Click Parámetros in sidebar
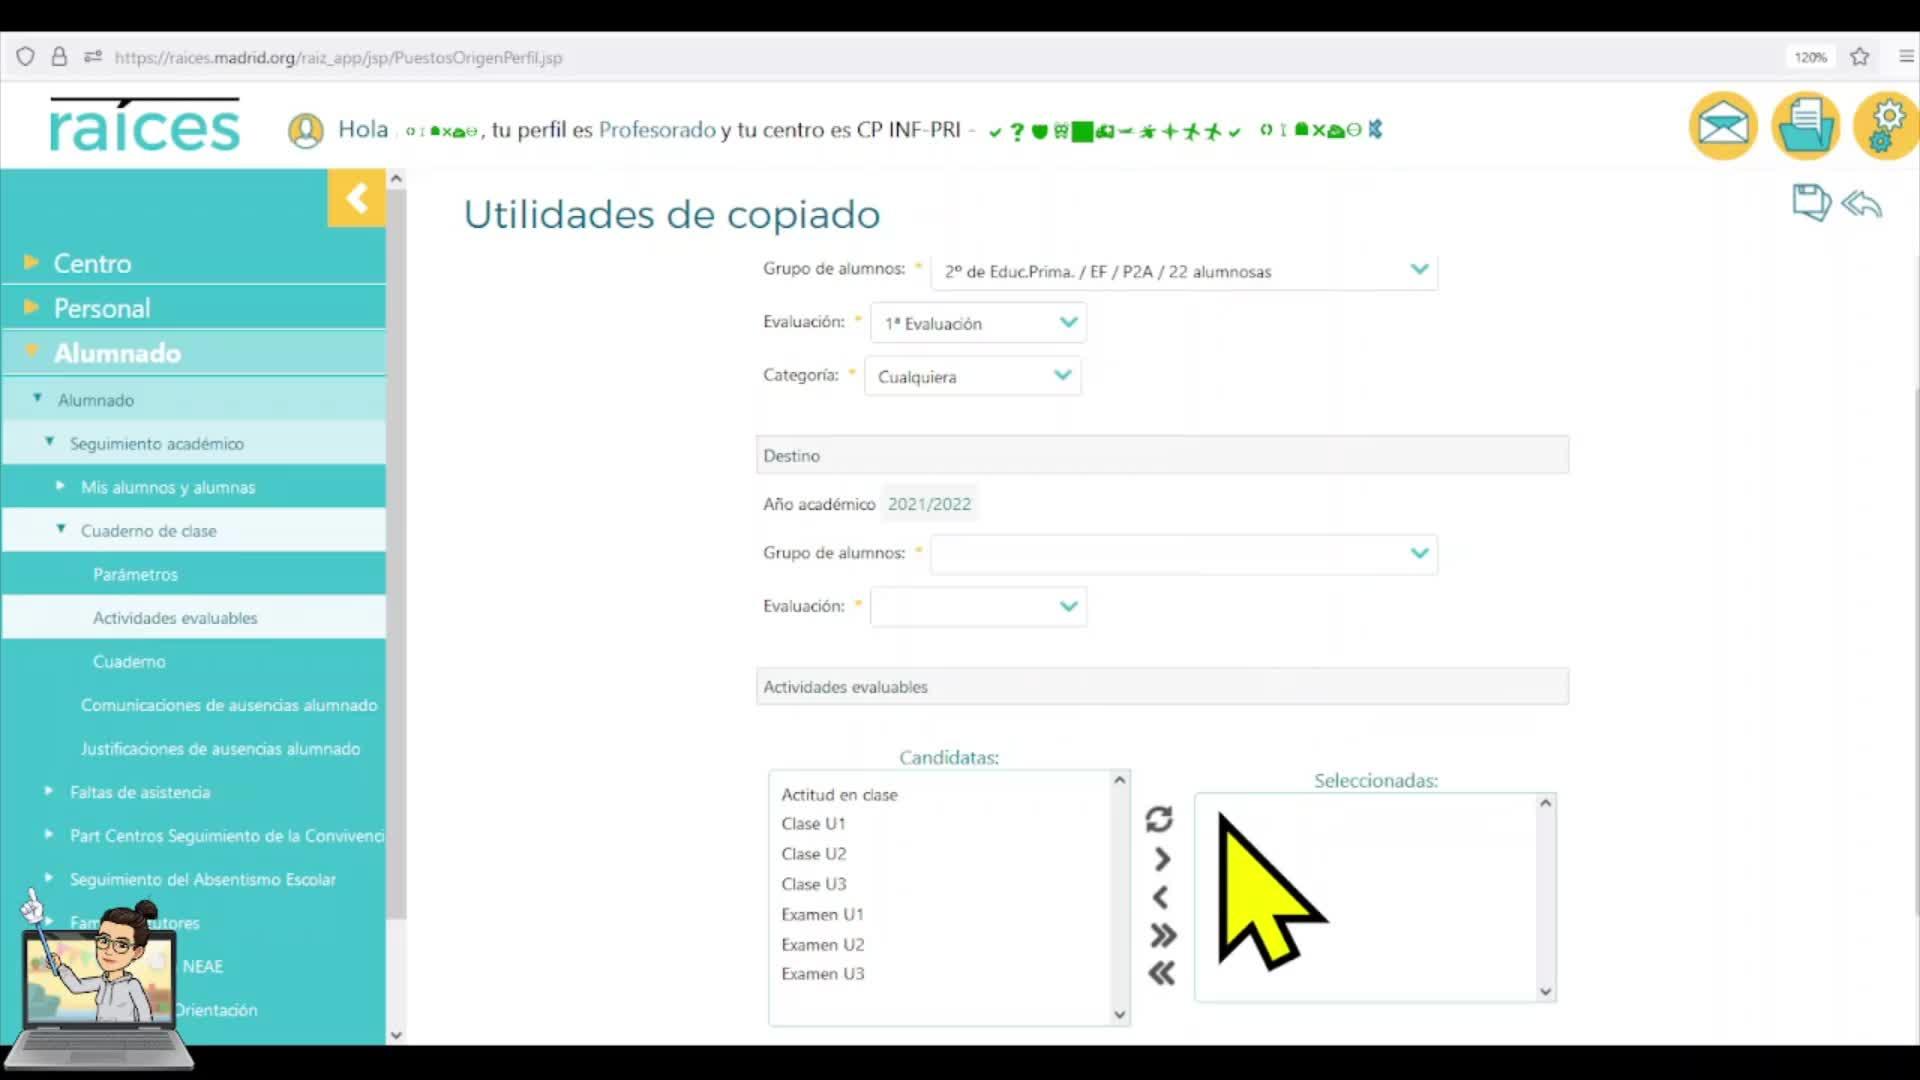This screenshot has width=1920, height=1080. pos(135,574)
